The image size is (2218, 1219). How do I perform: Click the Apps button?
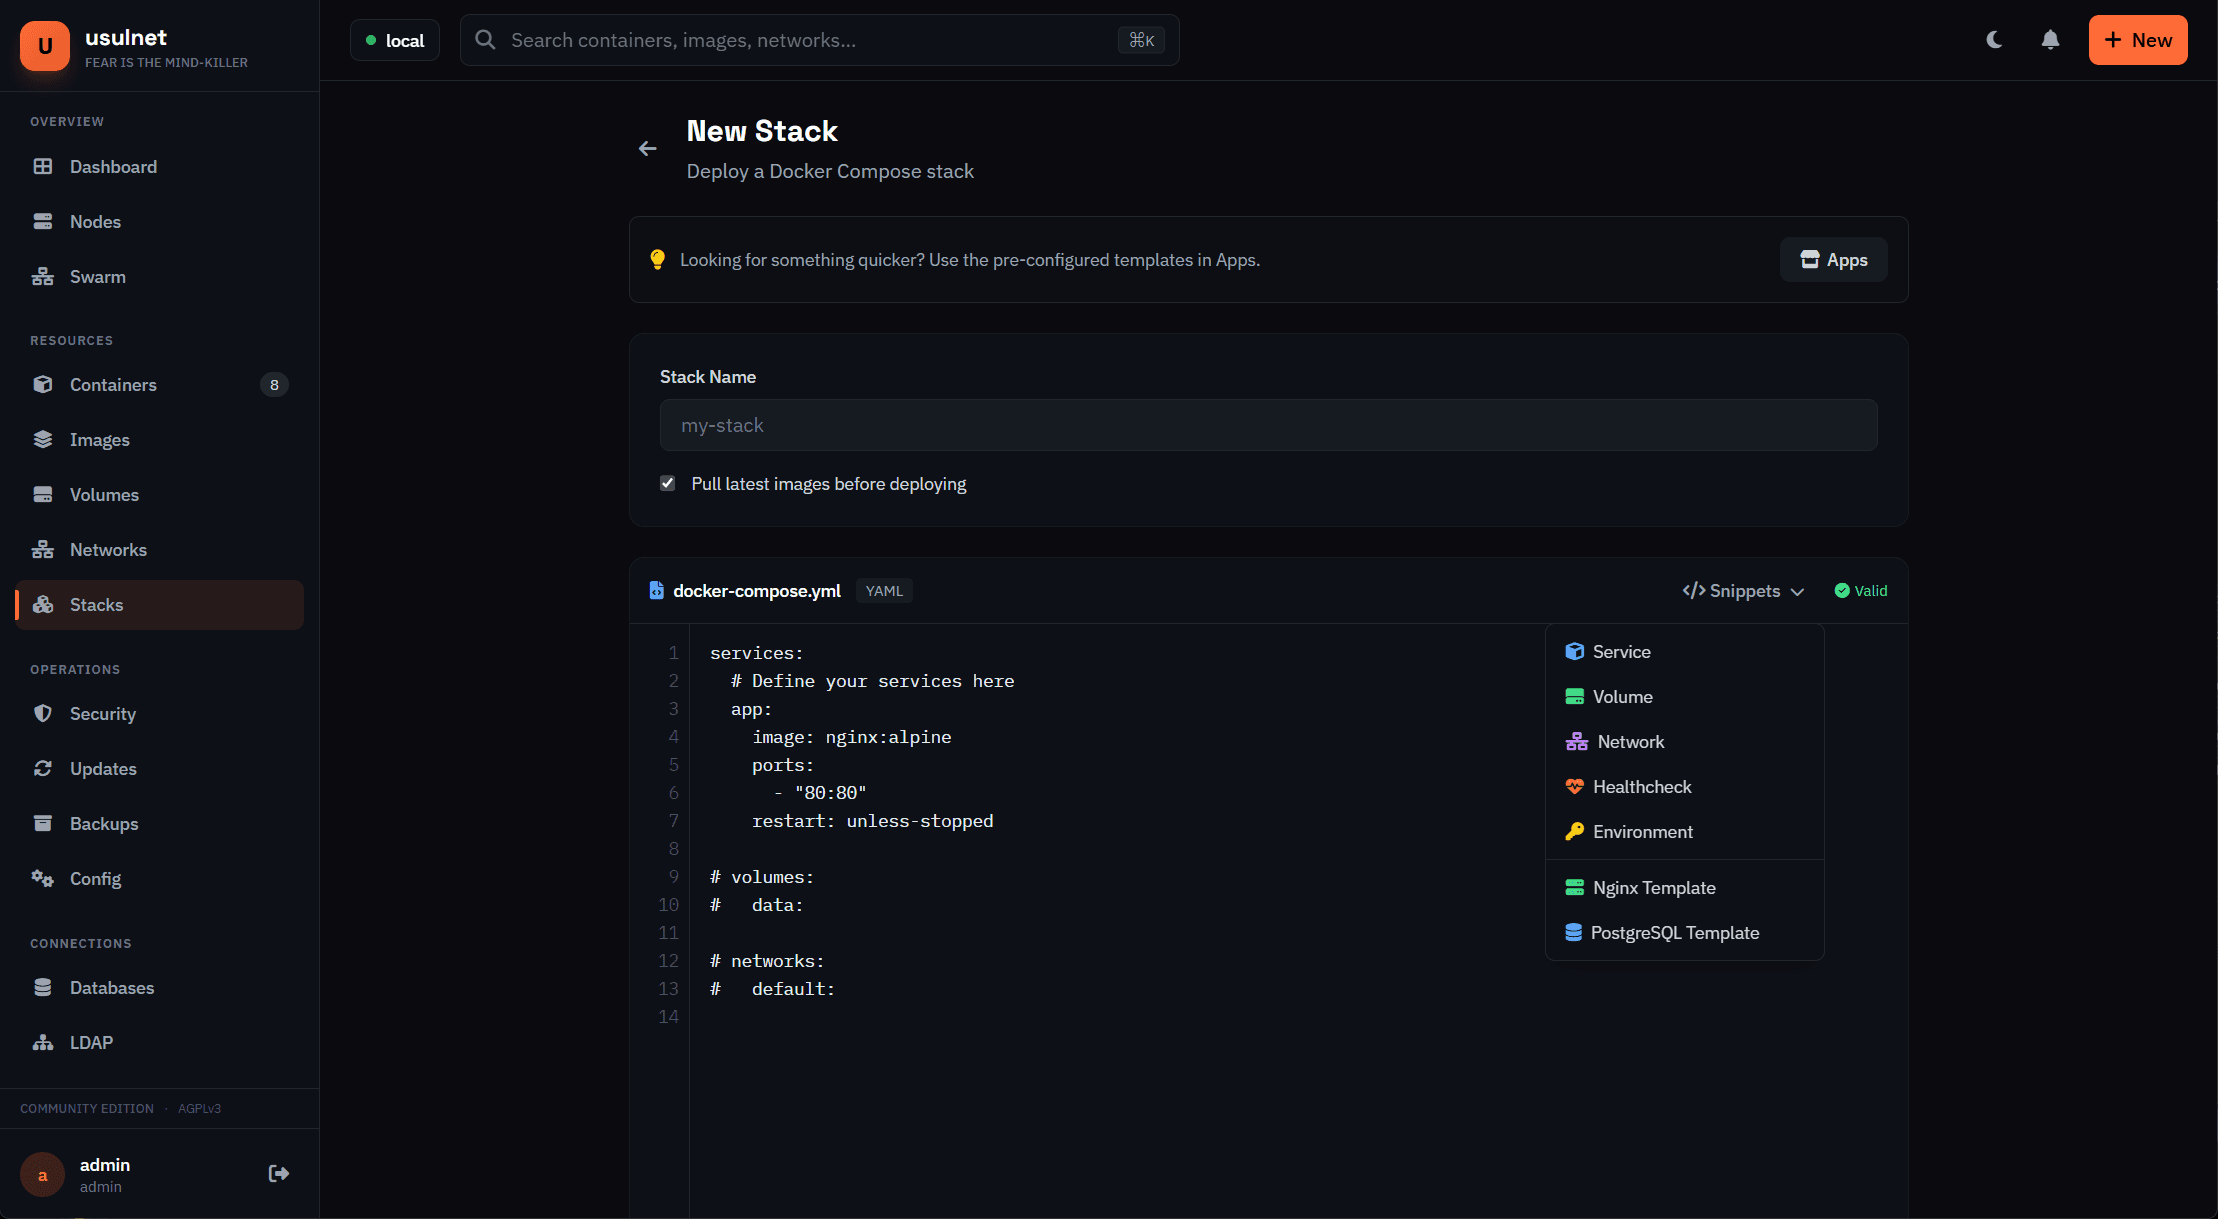click(1833, 259)
